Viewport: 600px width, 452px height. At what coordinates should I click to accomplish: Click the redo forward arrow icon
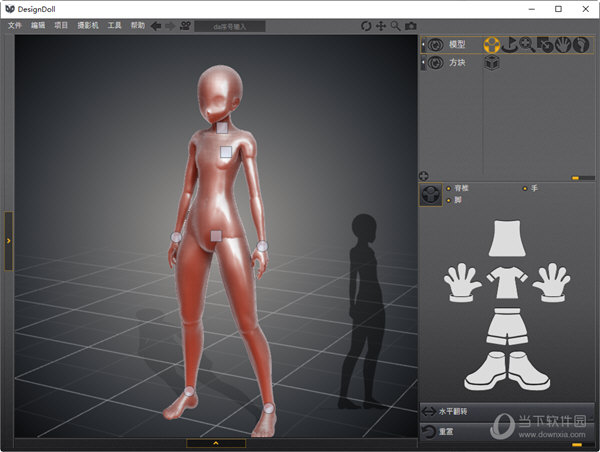point(170,26)
